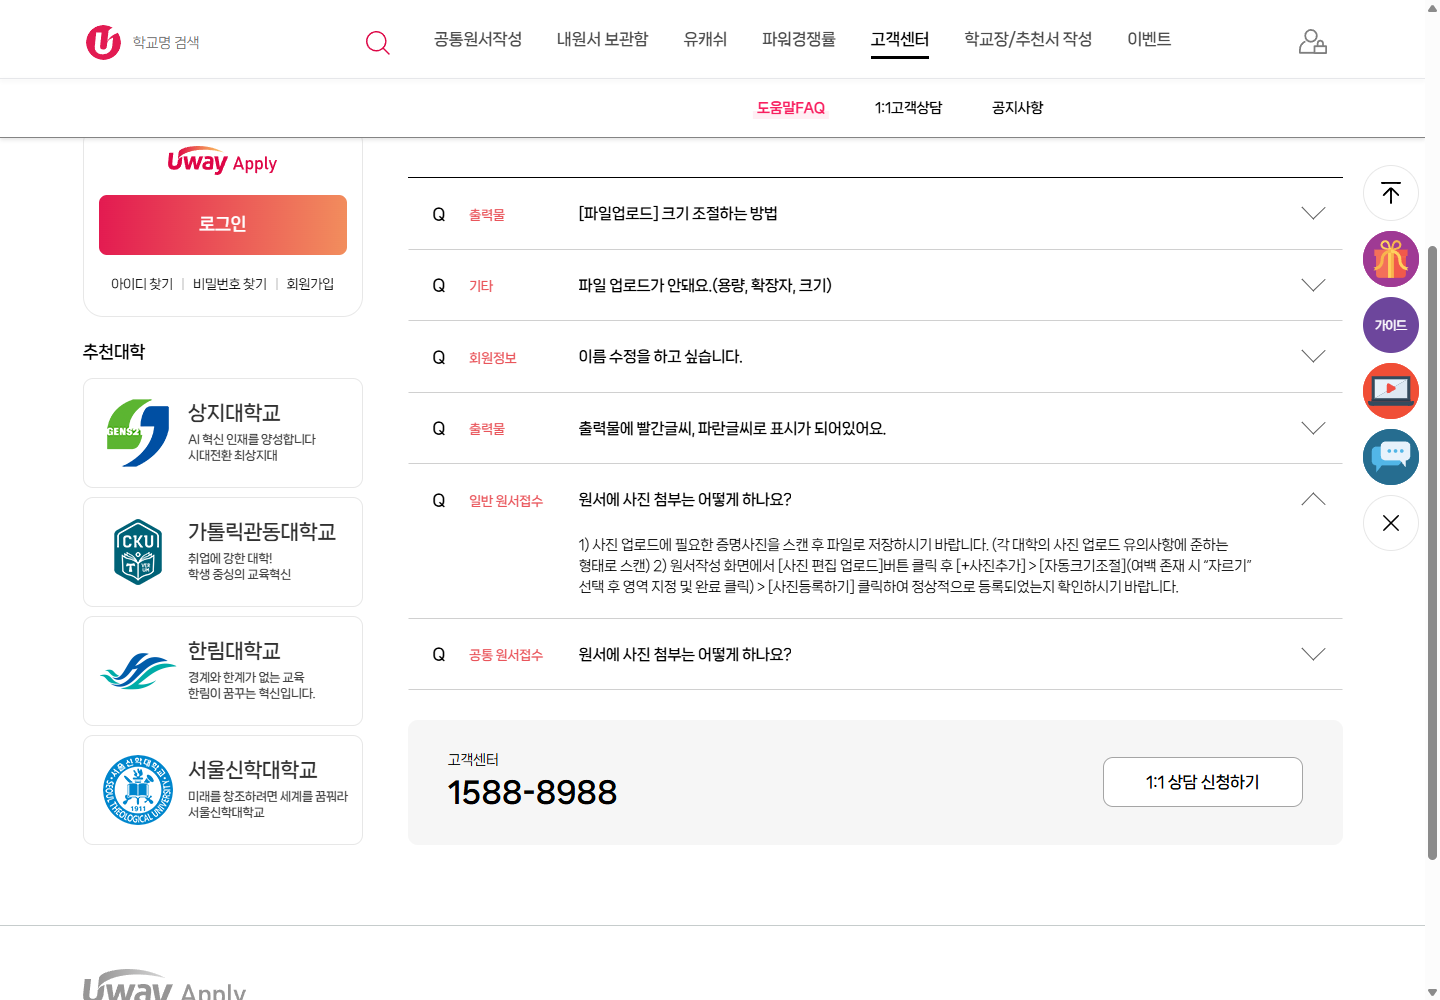The image size is (1440, 1000).
Task: Click the 1:1 상담 신청하기 button
Action: (x=1203, y=782)
